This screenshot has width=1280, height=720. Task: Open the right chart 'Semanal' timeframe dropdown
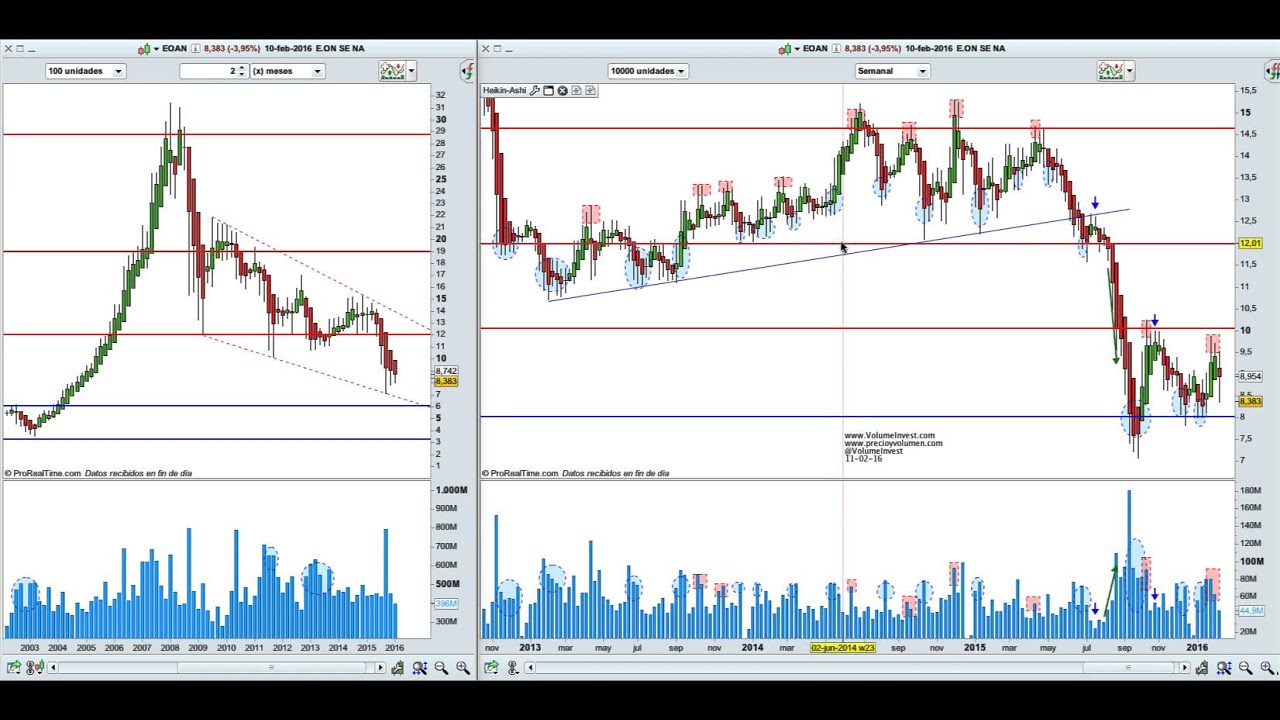tap(892, 71)
